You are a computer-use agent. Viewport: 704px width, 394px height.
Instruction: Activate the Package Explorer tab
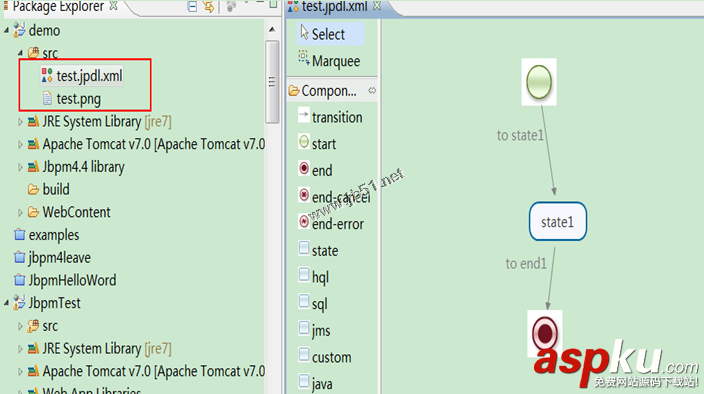[x=58, y=6]
